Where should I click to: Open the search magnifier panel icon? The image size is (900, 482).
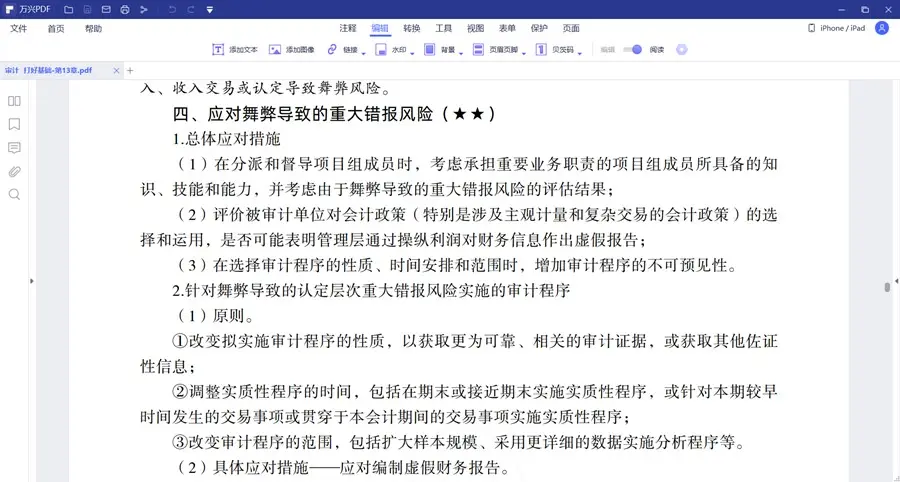[x=14, y=195]
